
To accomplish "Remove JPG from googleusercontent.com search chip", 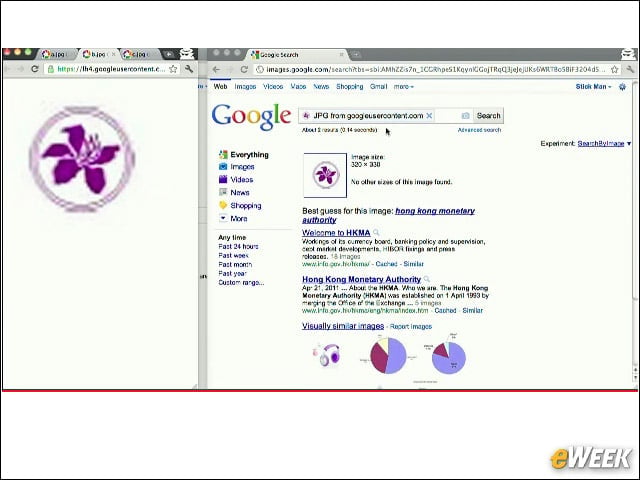I will 429,116.
